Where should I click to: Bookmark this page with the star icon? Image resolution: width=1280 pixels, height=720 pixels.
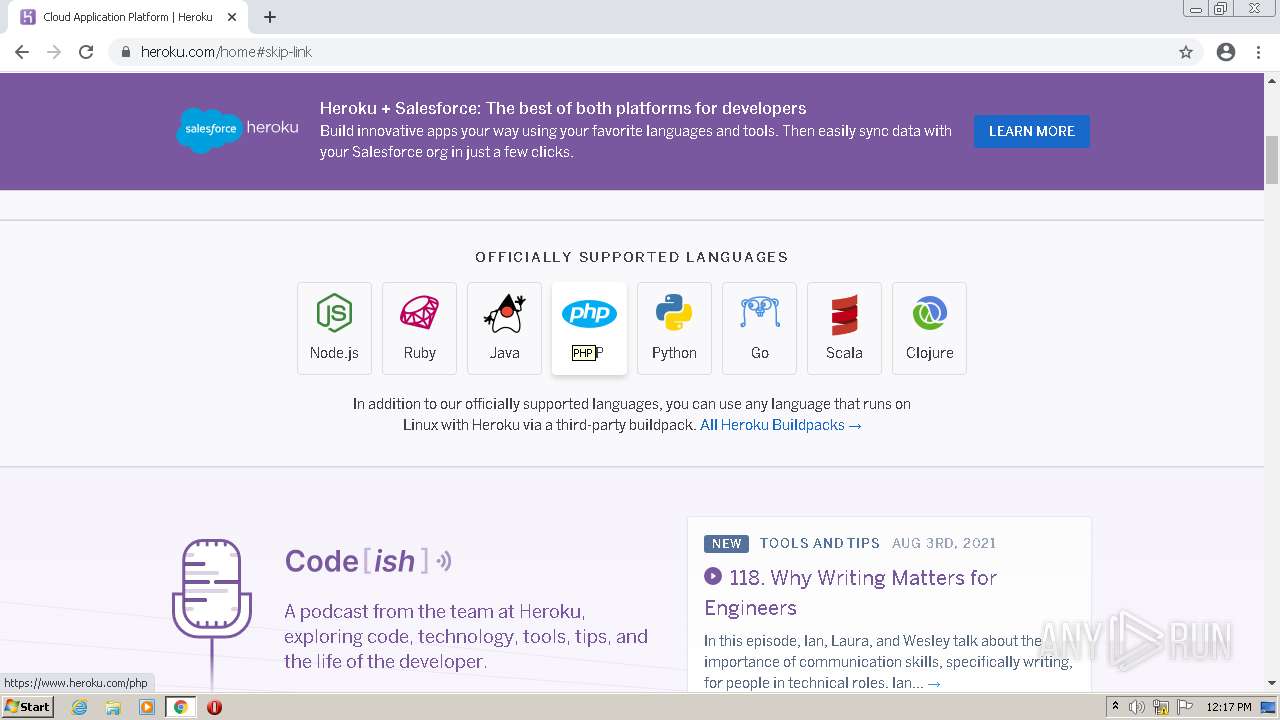[x=1186, y=52]
